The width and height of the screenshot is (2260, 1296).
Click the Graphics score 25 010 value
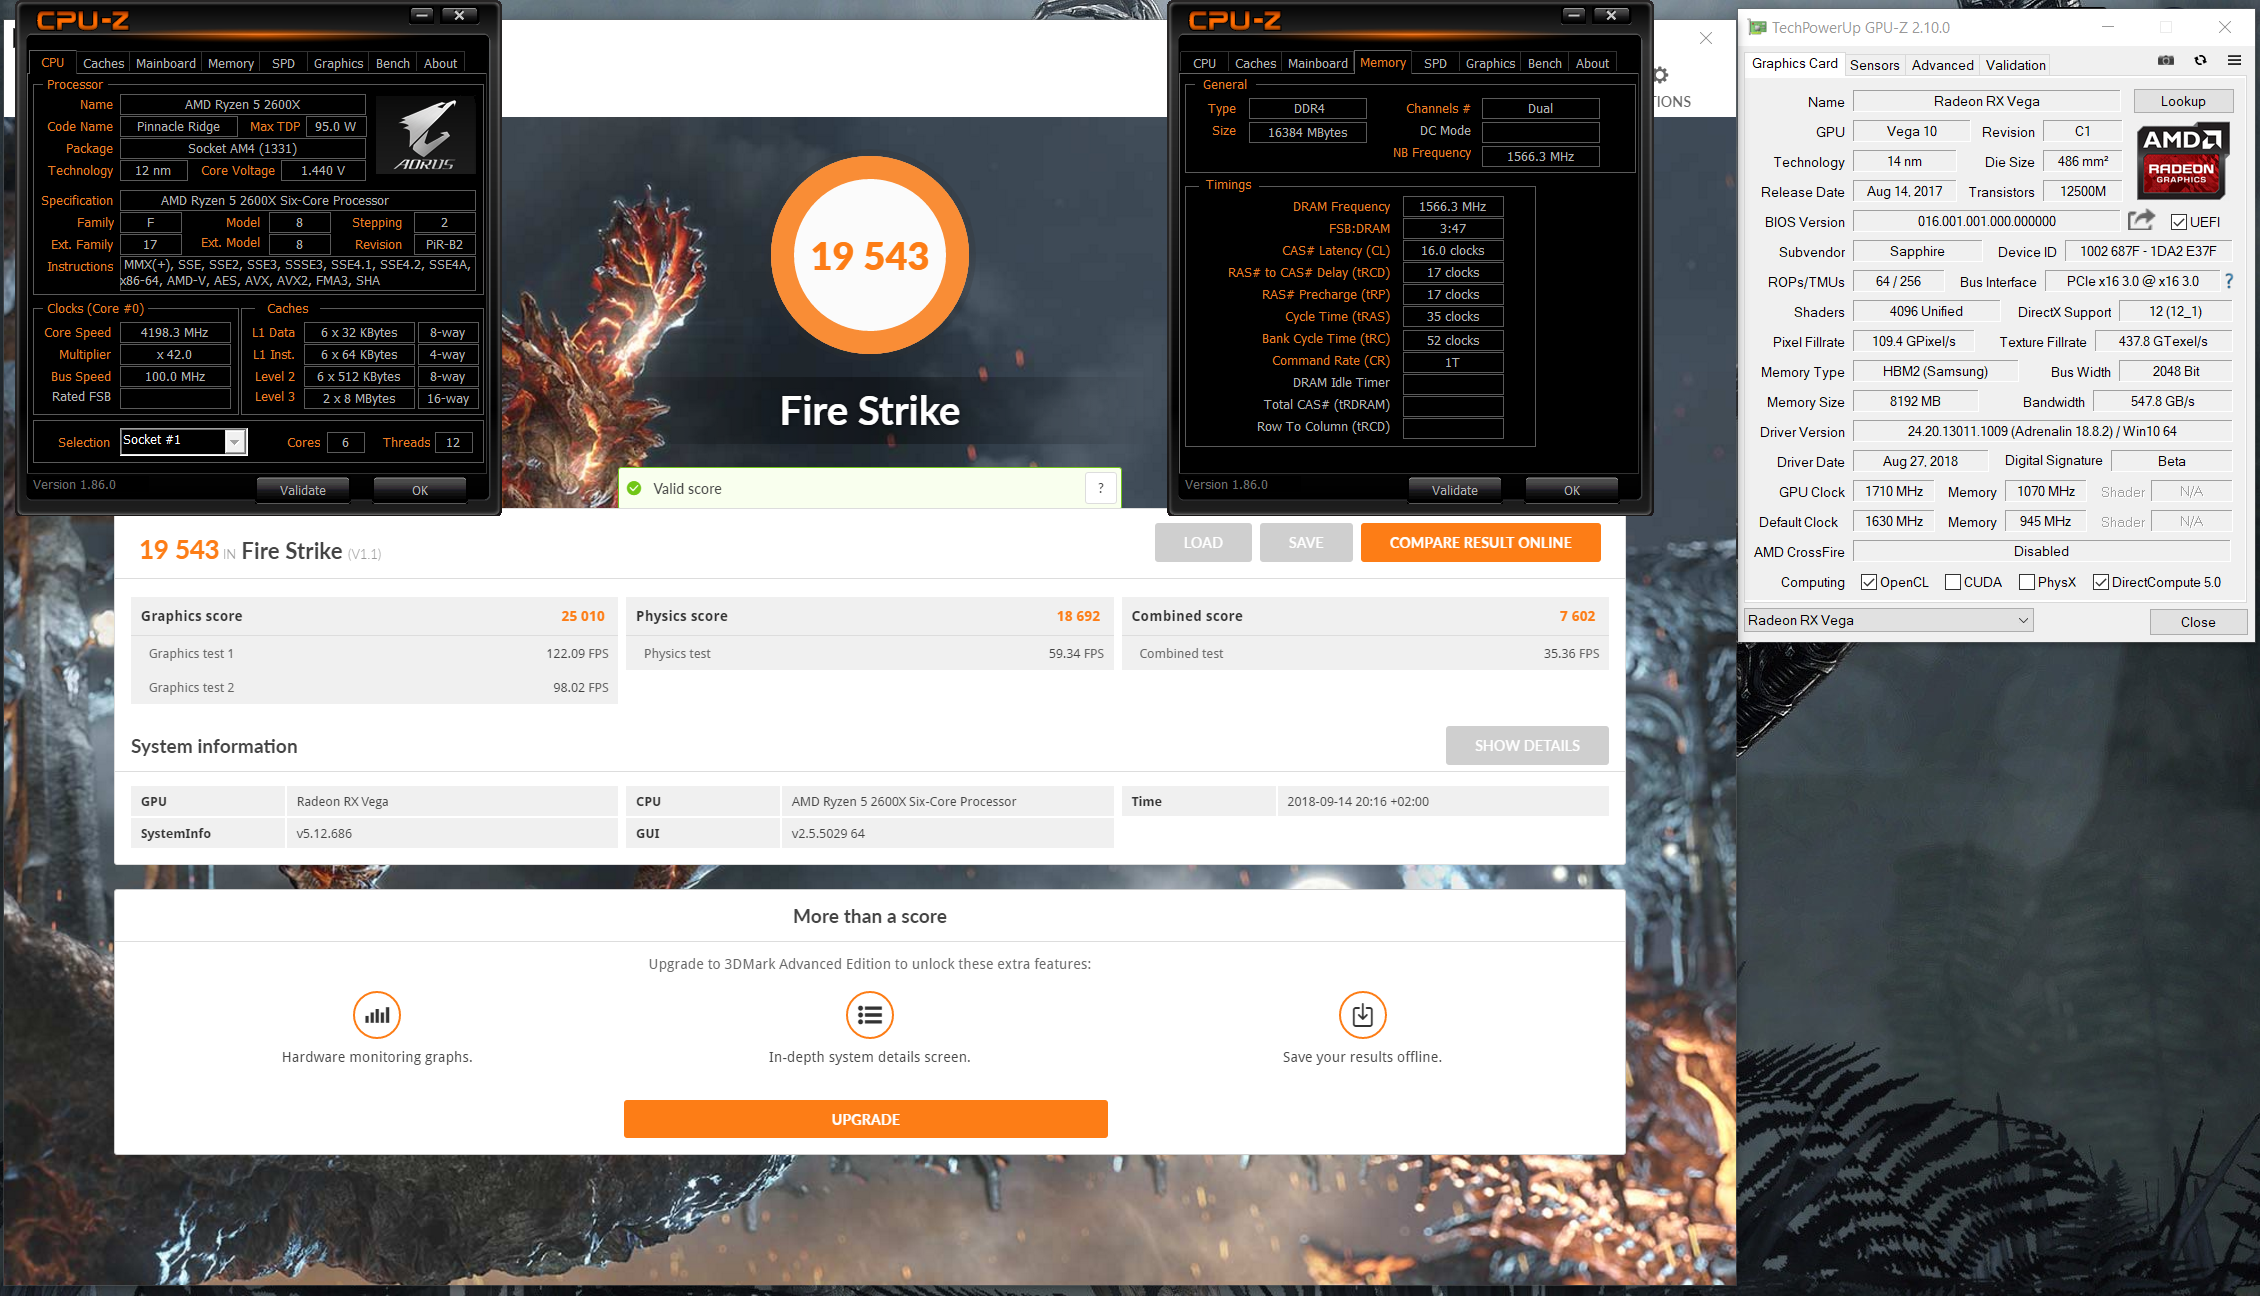[x=582, y=616]
